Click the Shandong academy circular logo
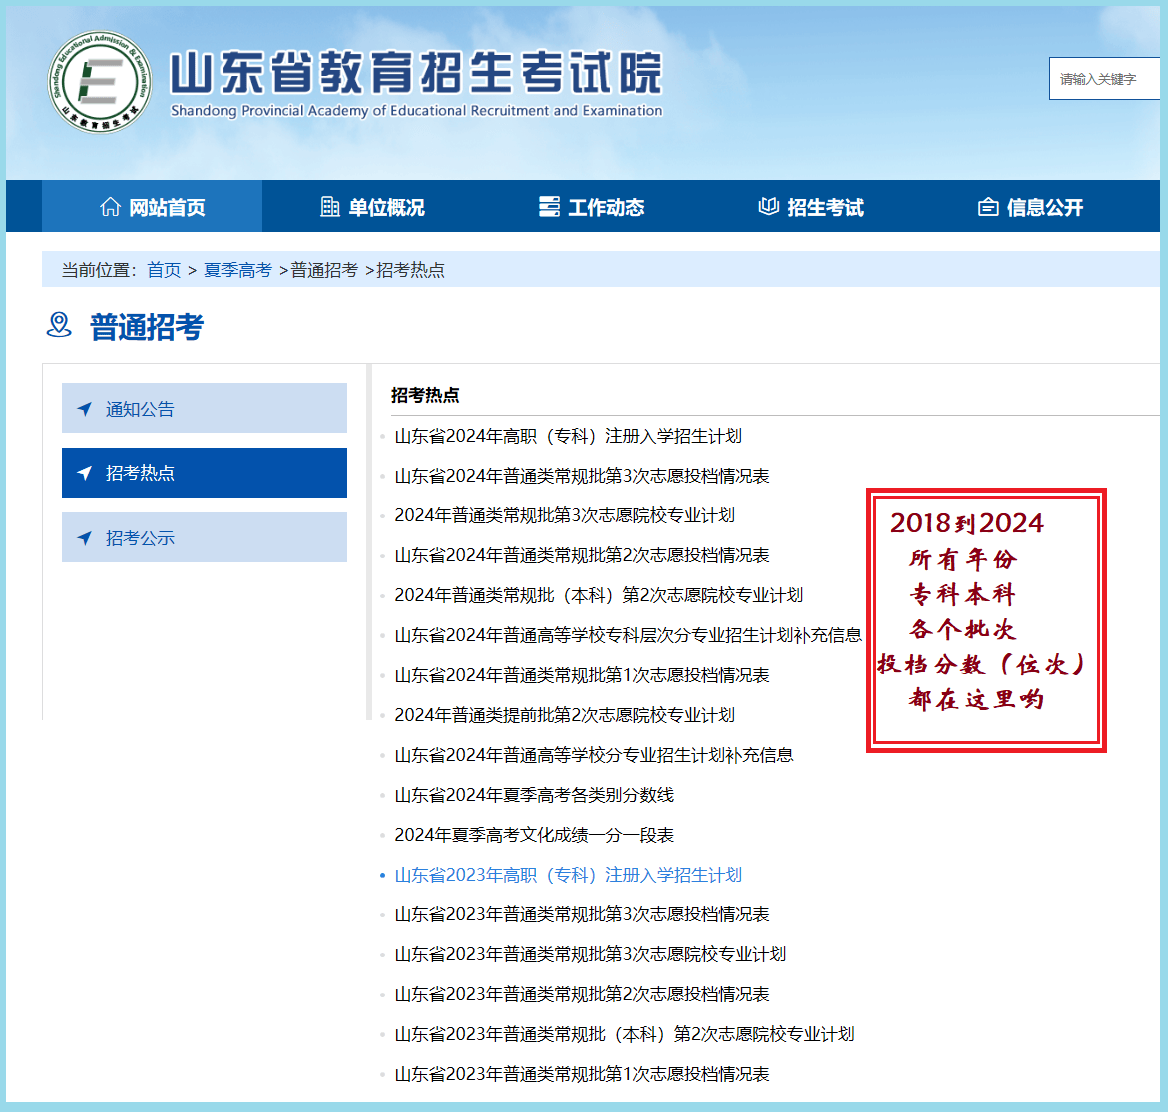The image size is (1168, 1112). point(99,82)
